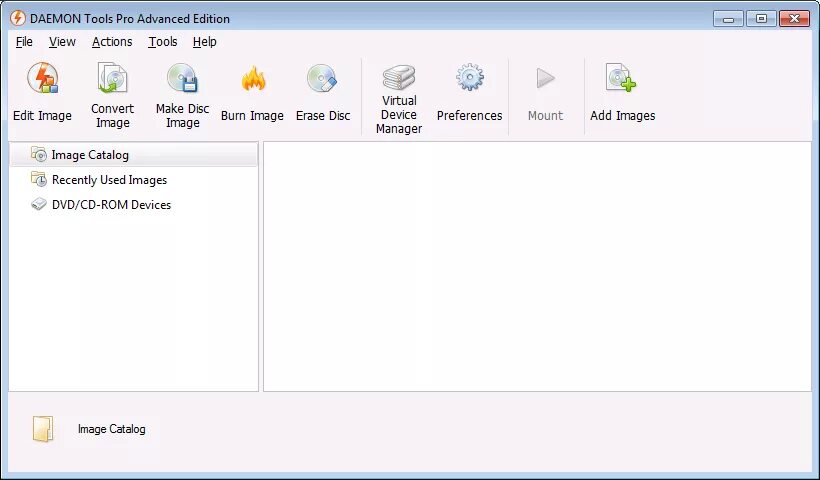Choose the Erase Disc tool
This screenshot has height=480, width=820.
[x=323, y=93]
